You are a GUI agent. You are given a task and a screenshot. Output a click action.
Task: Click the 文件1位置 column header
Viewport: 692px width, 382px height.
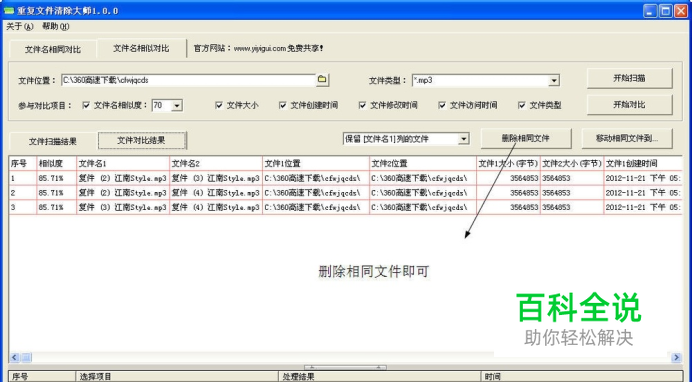pos(316,164)
